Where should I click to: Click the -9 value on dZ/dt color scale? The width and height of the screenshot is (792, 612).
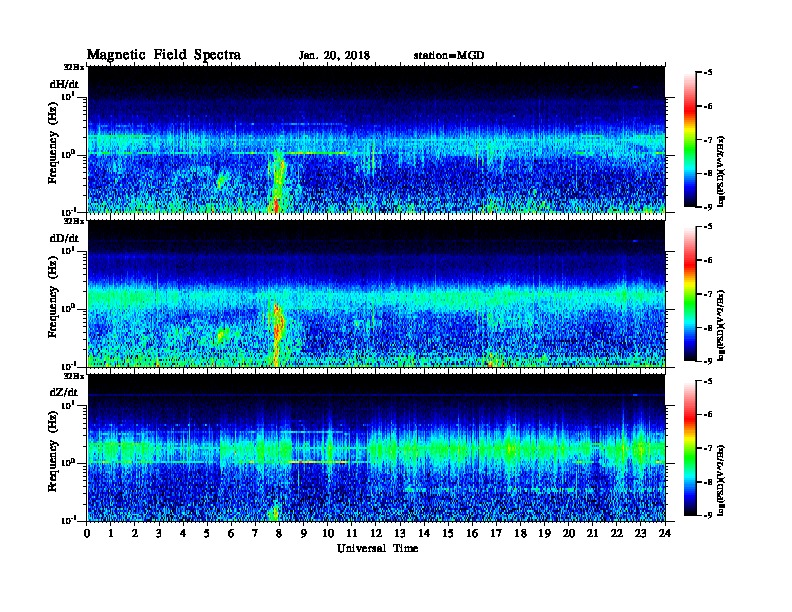(x=708, y=515)
